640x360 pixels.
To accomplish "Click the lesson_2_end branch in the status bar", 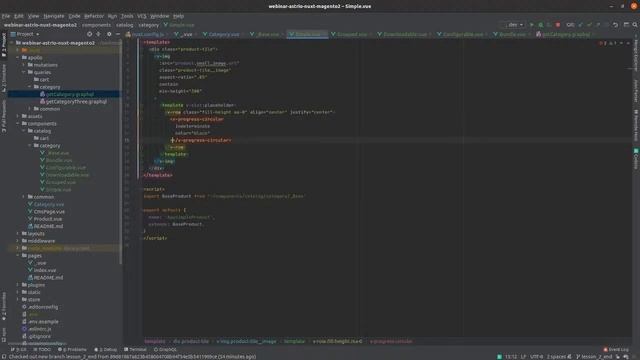I will [594, 357].
